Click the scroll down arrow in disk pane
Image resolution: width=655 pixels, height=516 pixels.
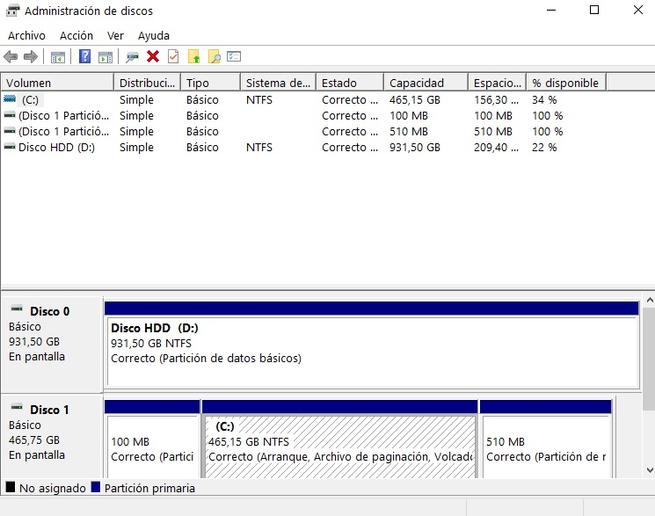pyautogui.click(x=650, y=470)
